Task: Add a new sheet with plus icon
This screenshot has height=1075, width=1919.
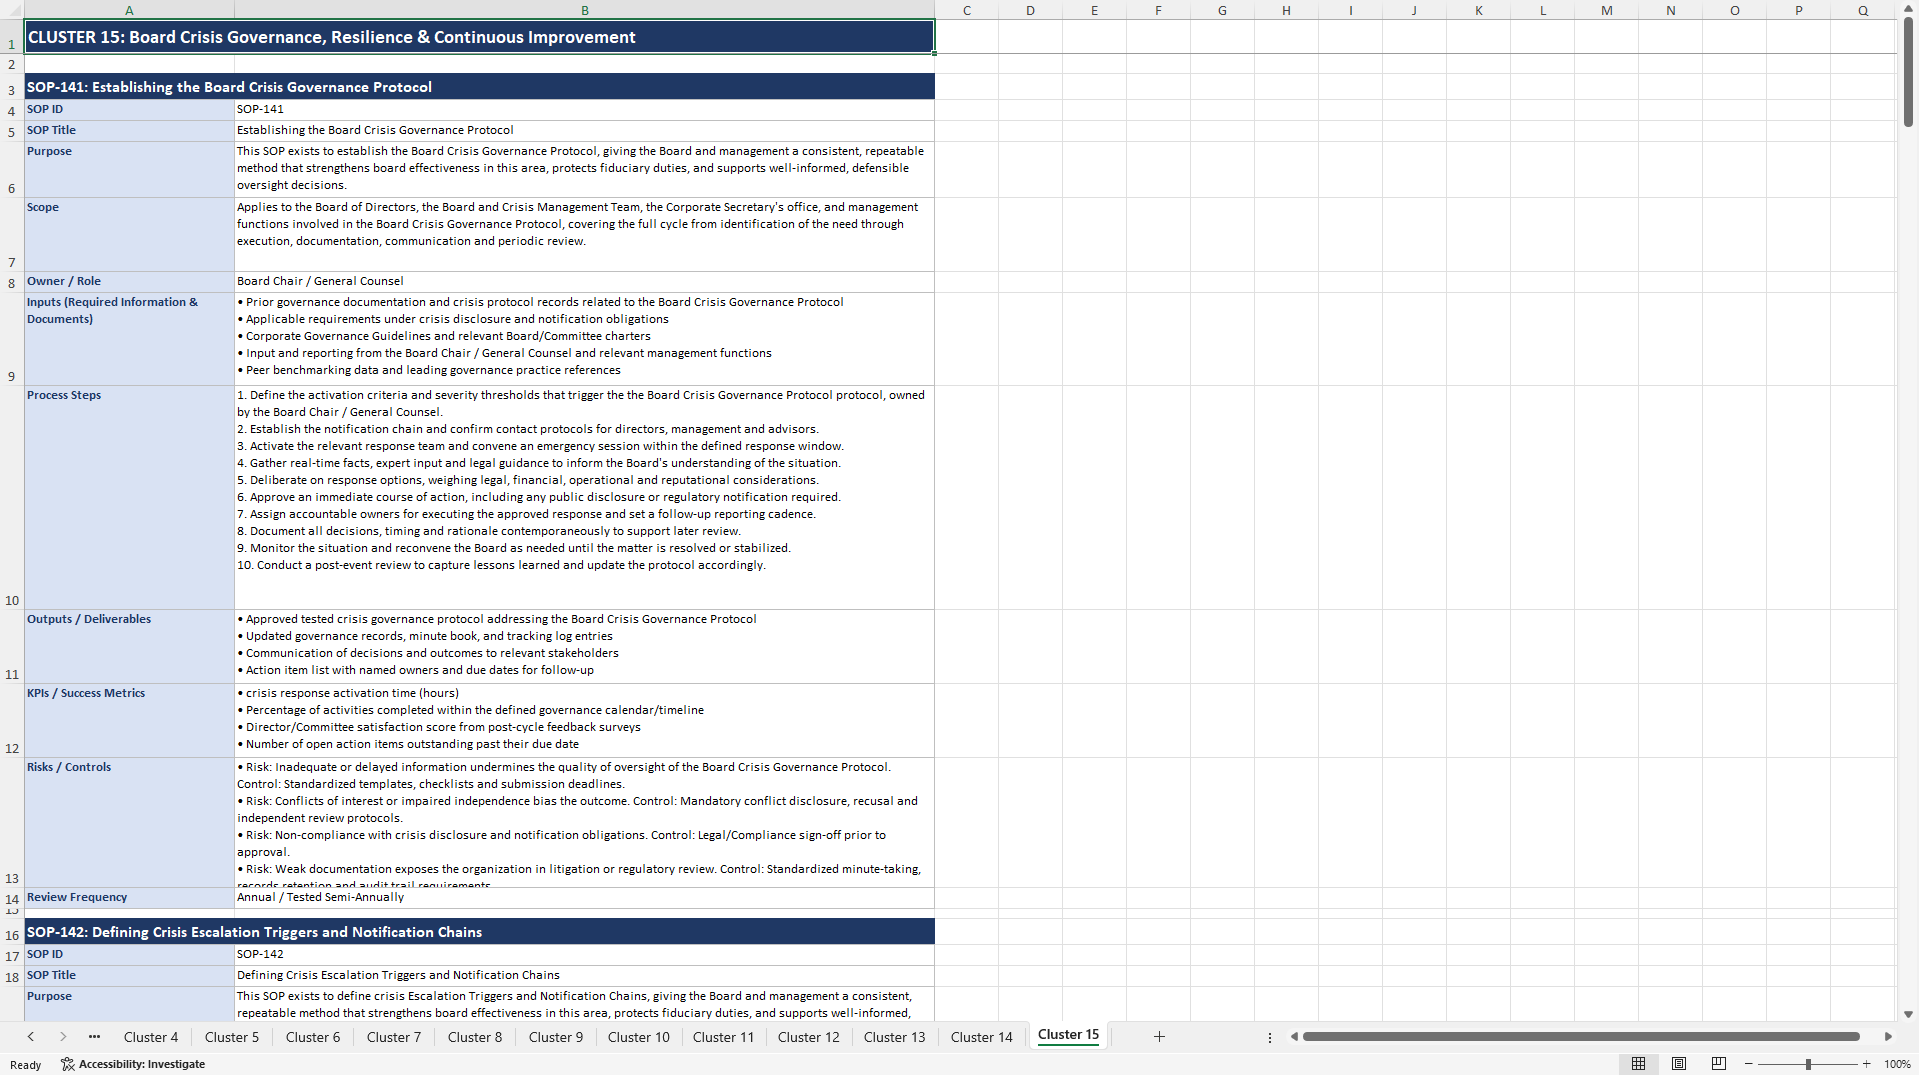Action: [x=1159, y=1037]
